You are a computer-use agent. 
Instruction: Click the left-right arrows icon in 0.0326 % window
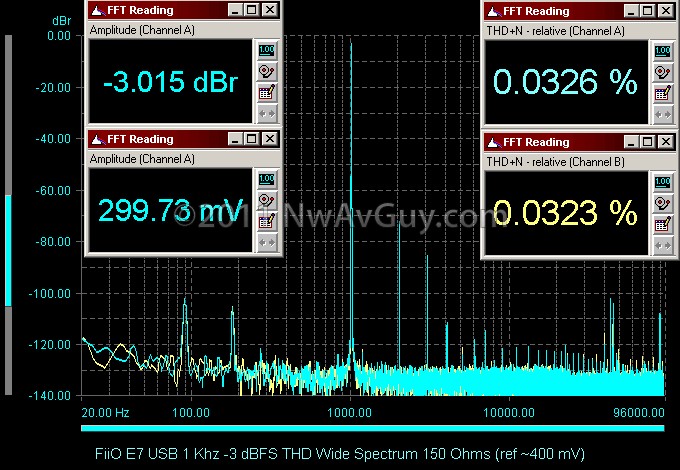coord(663,114)
